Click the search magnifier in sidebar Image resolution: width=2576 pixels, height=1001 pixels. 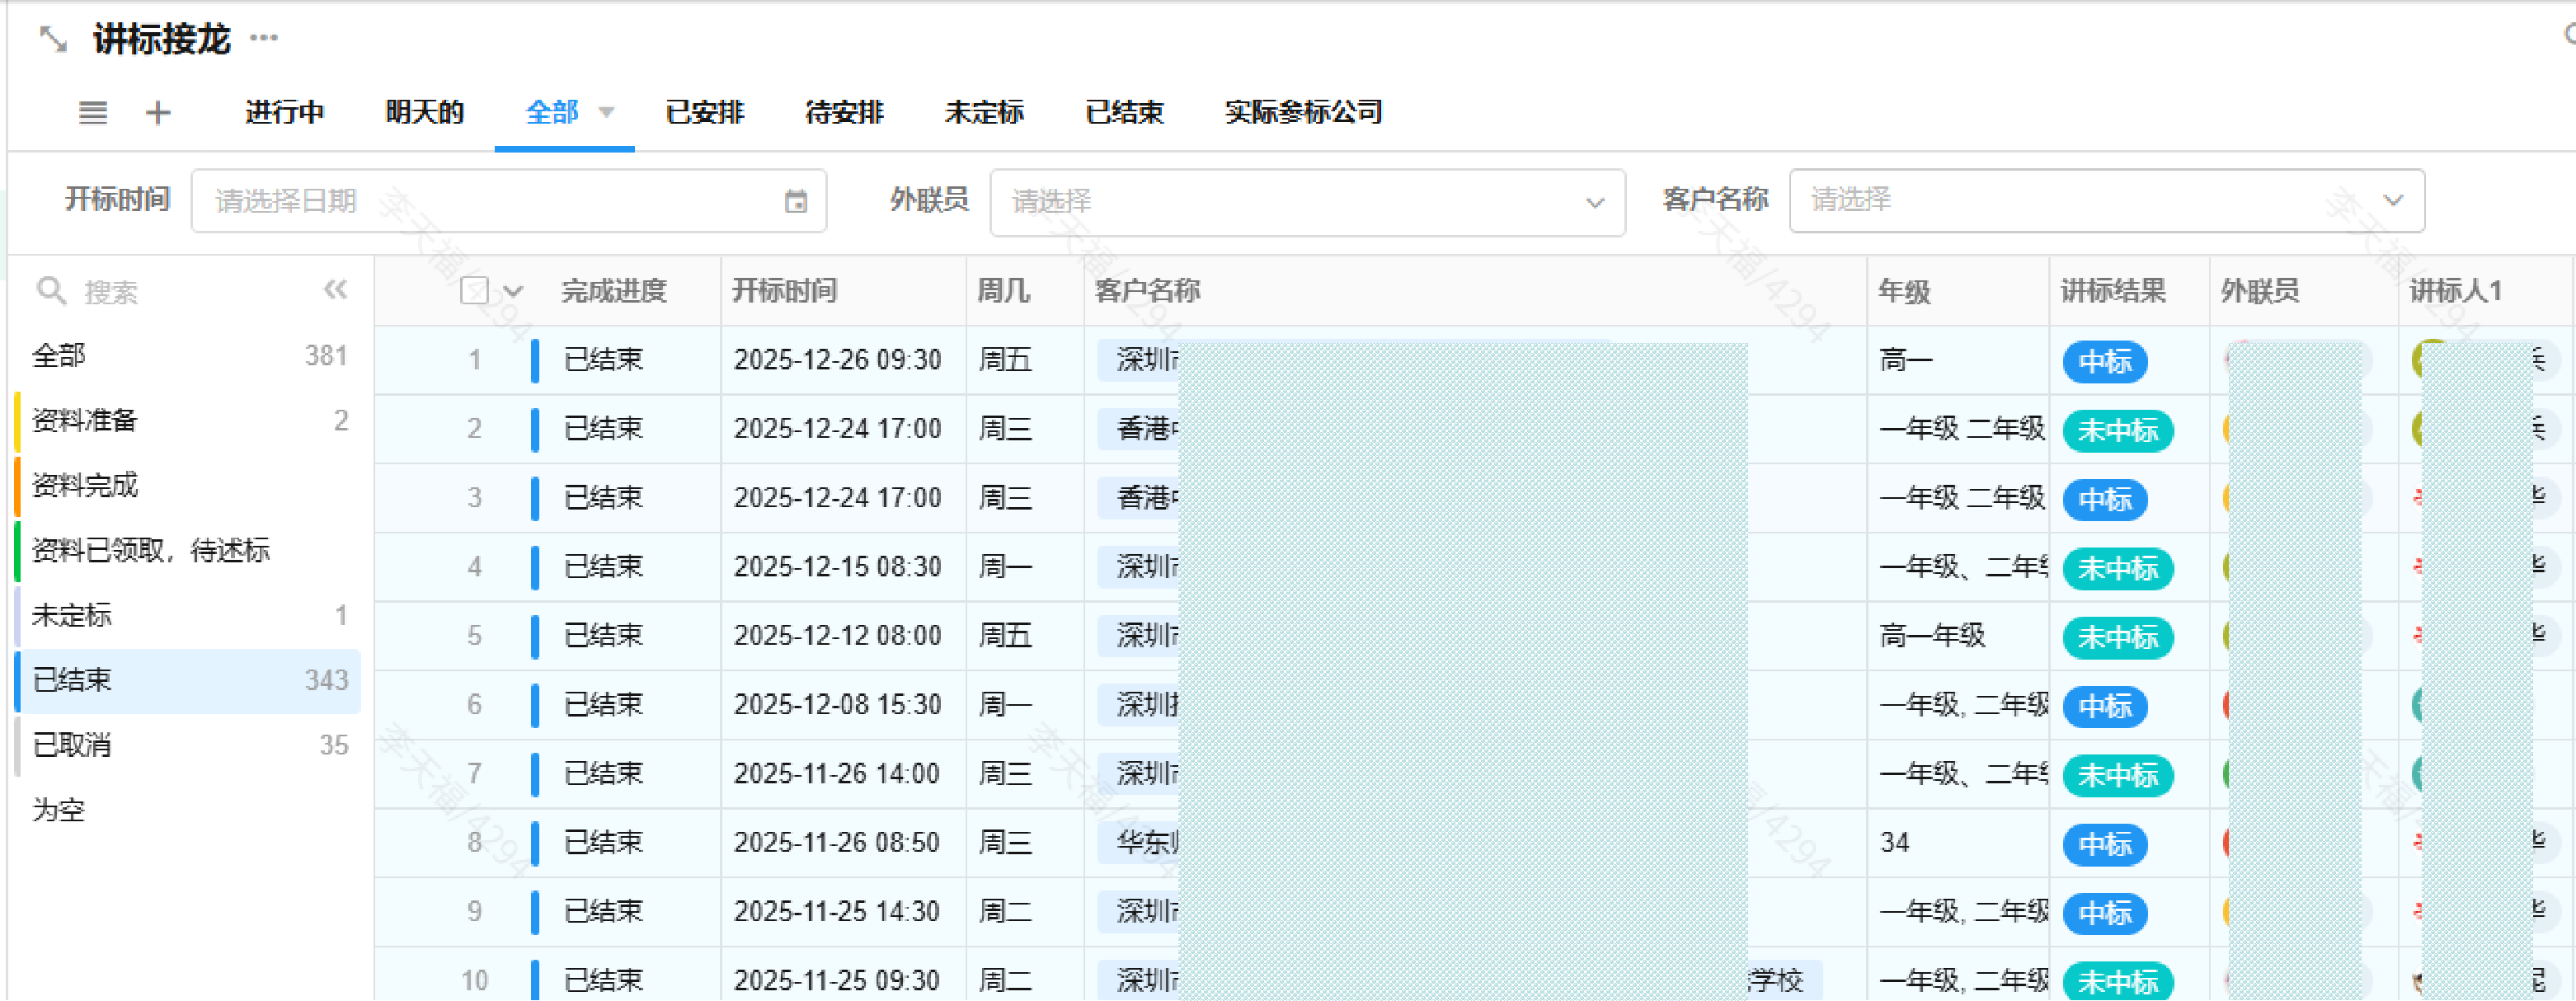51,291
